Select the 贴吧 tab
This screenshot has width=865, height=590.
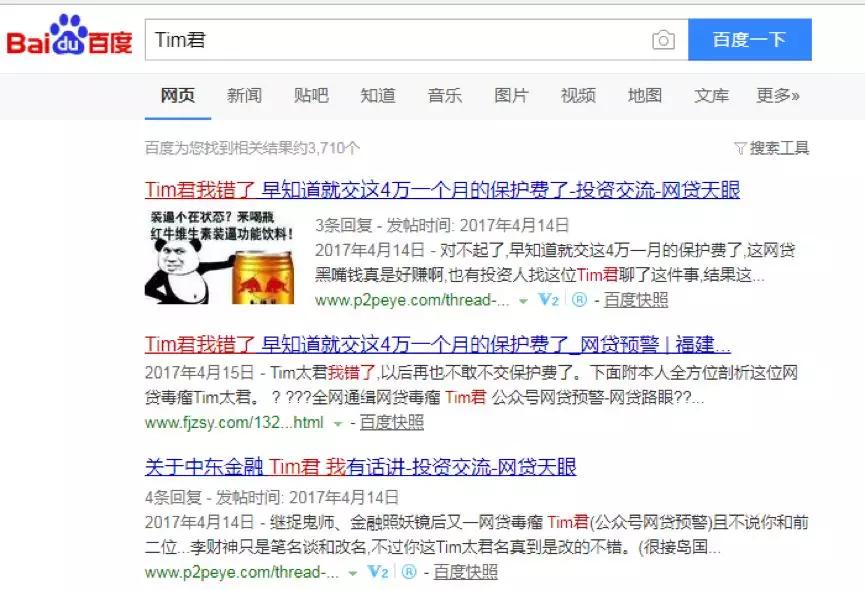point(311,95)
